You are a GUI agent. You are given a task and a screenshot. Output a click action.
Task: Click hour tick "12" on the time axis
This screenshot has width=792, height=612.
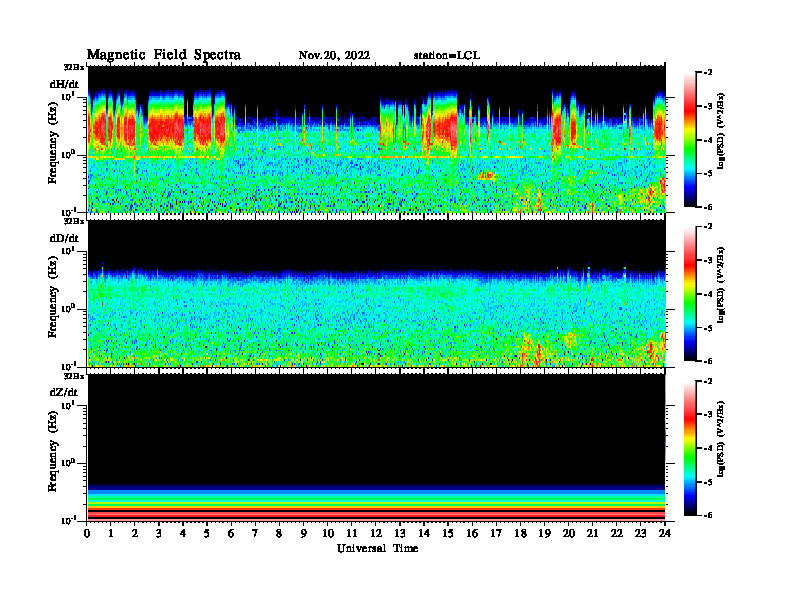[x=375, y=534]
